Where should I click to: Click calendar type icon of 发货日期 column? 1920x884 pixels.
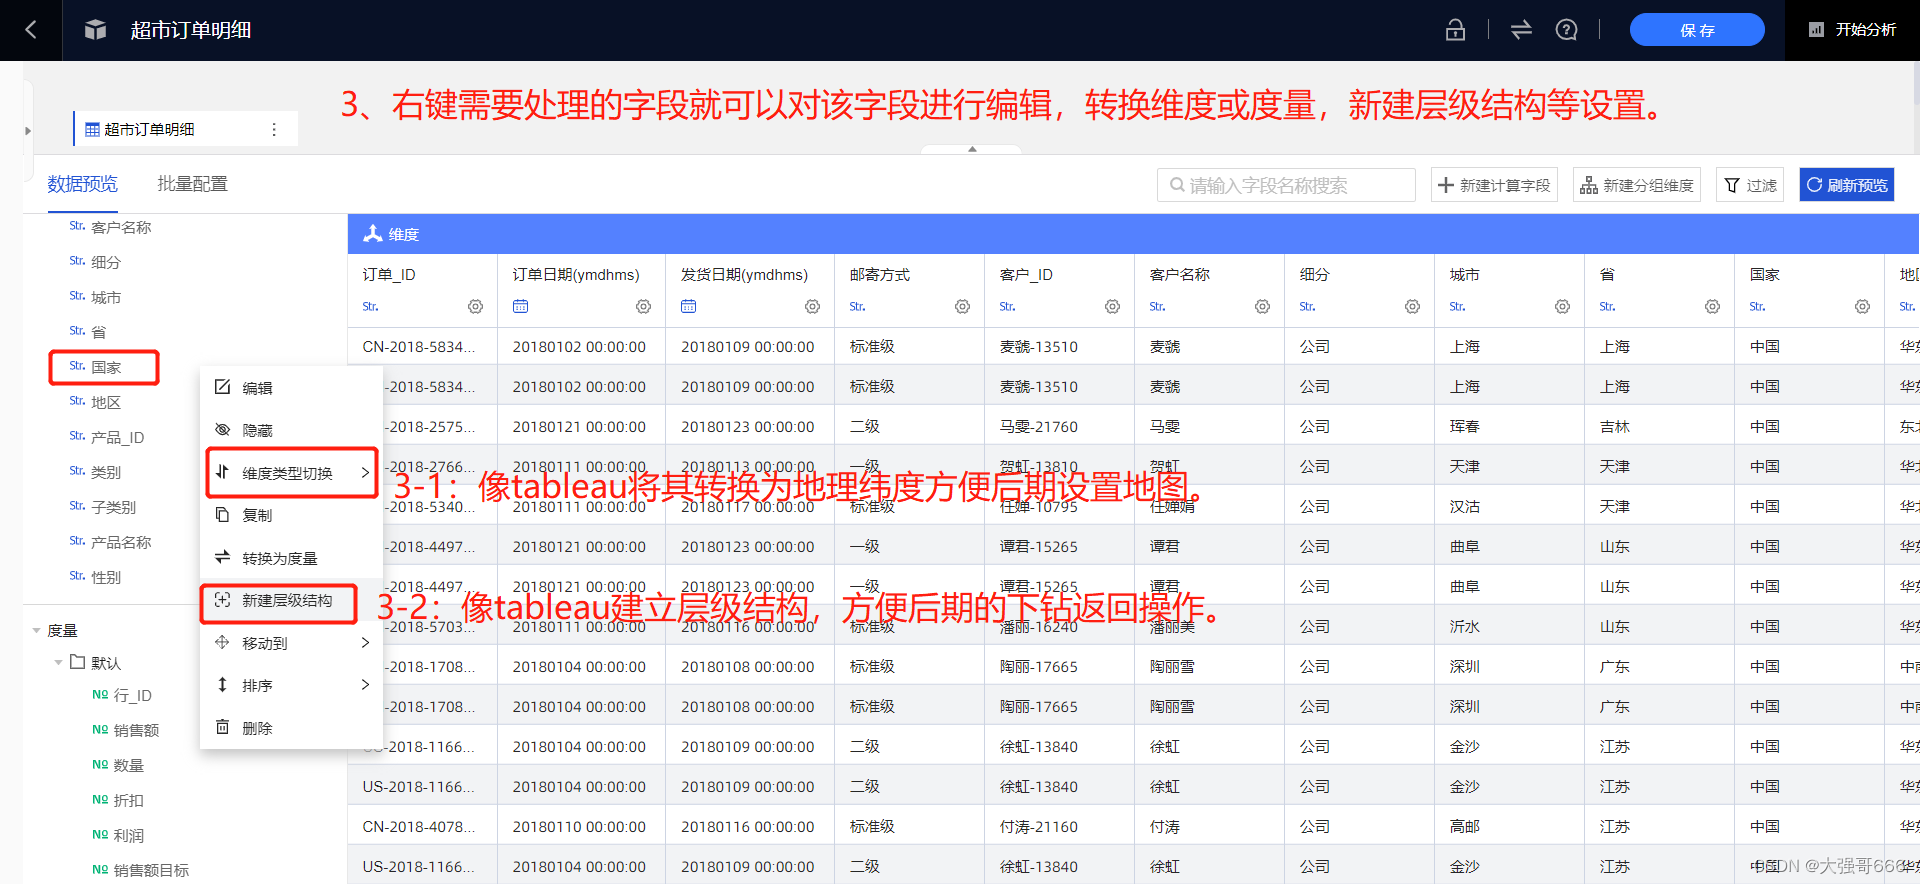pos(688,307)
